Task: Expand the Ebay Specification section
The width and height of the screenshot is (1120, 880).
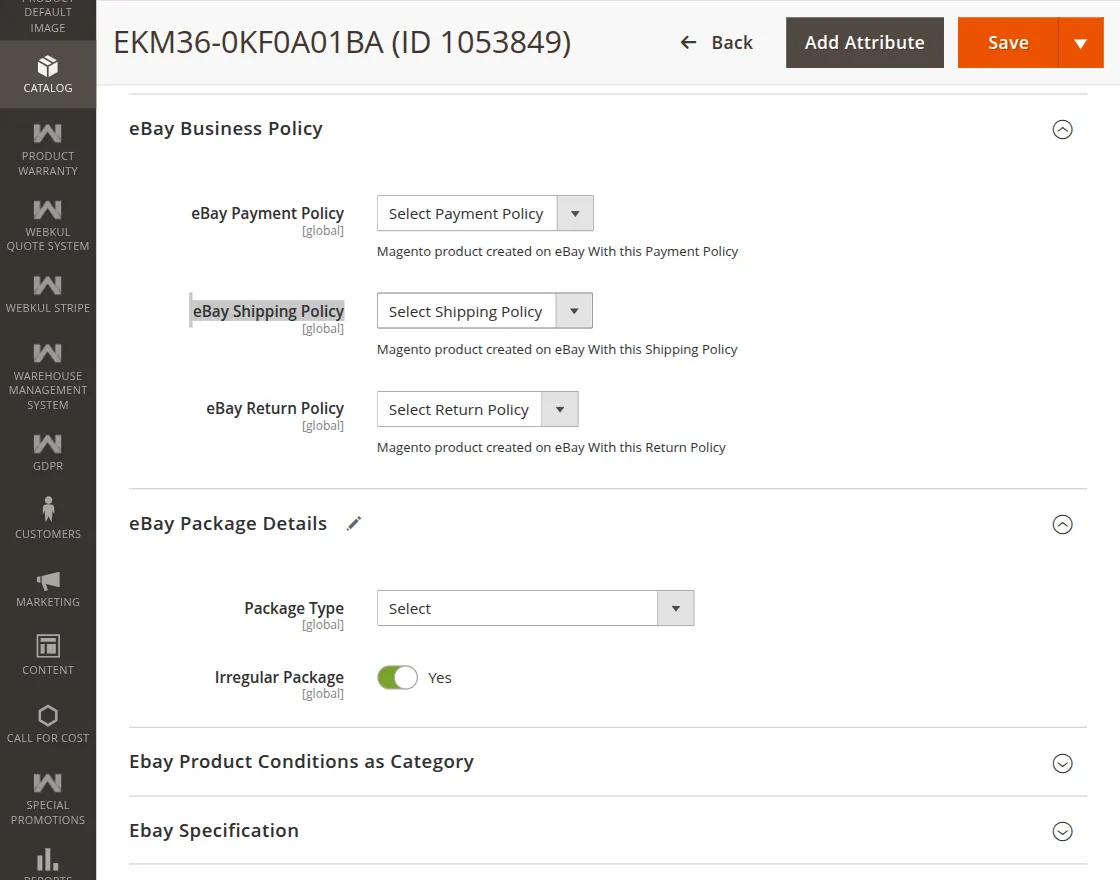Action: 1062,831
